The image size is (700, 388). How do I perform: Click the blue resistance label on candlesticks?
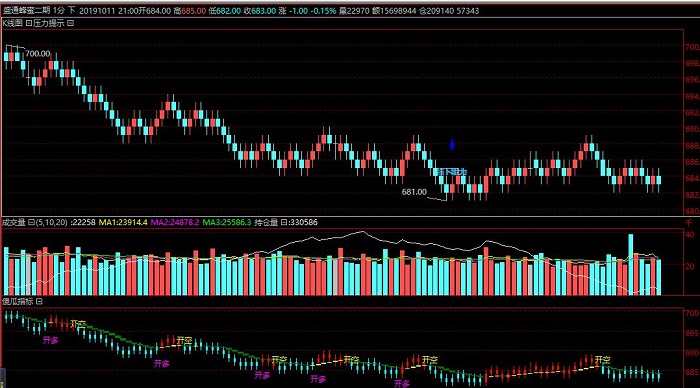coord(451,171)
